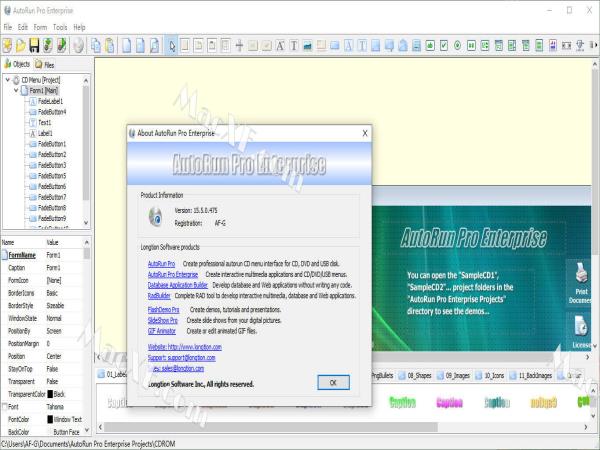Collapse the CD Menu [Project] tree node
This screenshot has height=450, width=600.
pyautogui.click(x=7, y=80)
